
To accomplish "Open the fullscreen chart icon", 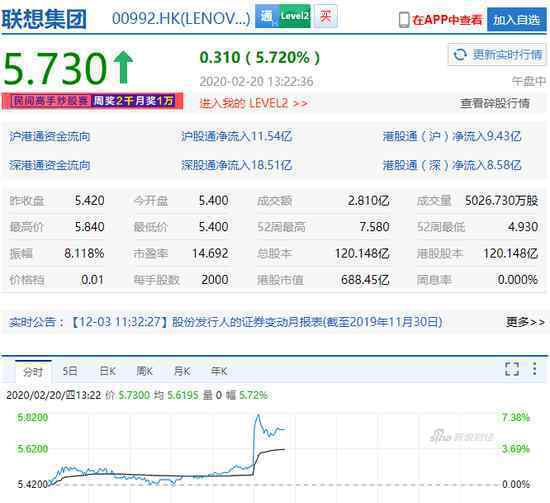I will (512, 369).
